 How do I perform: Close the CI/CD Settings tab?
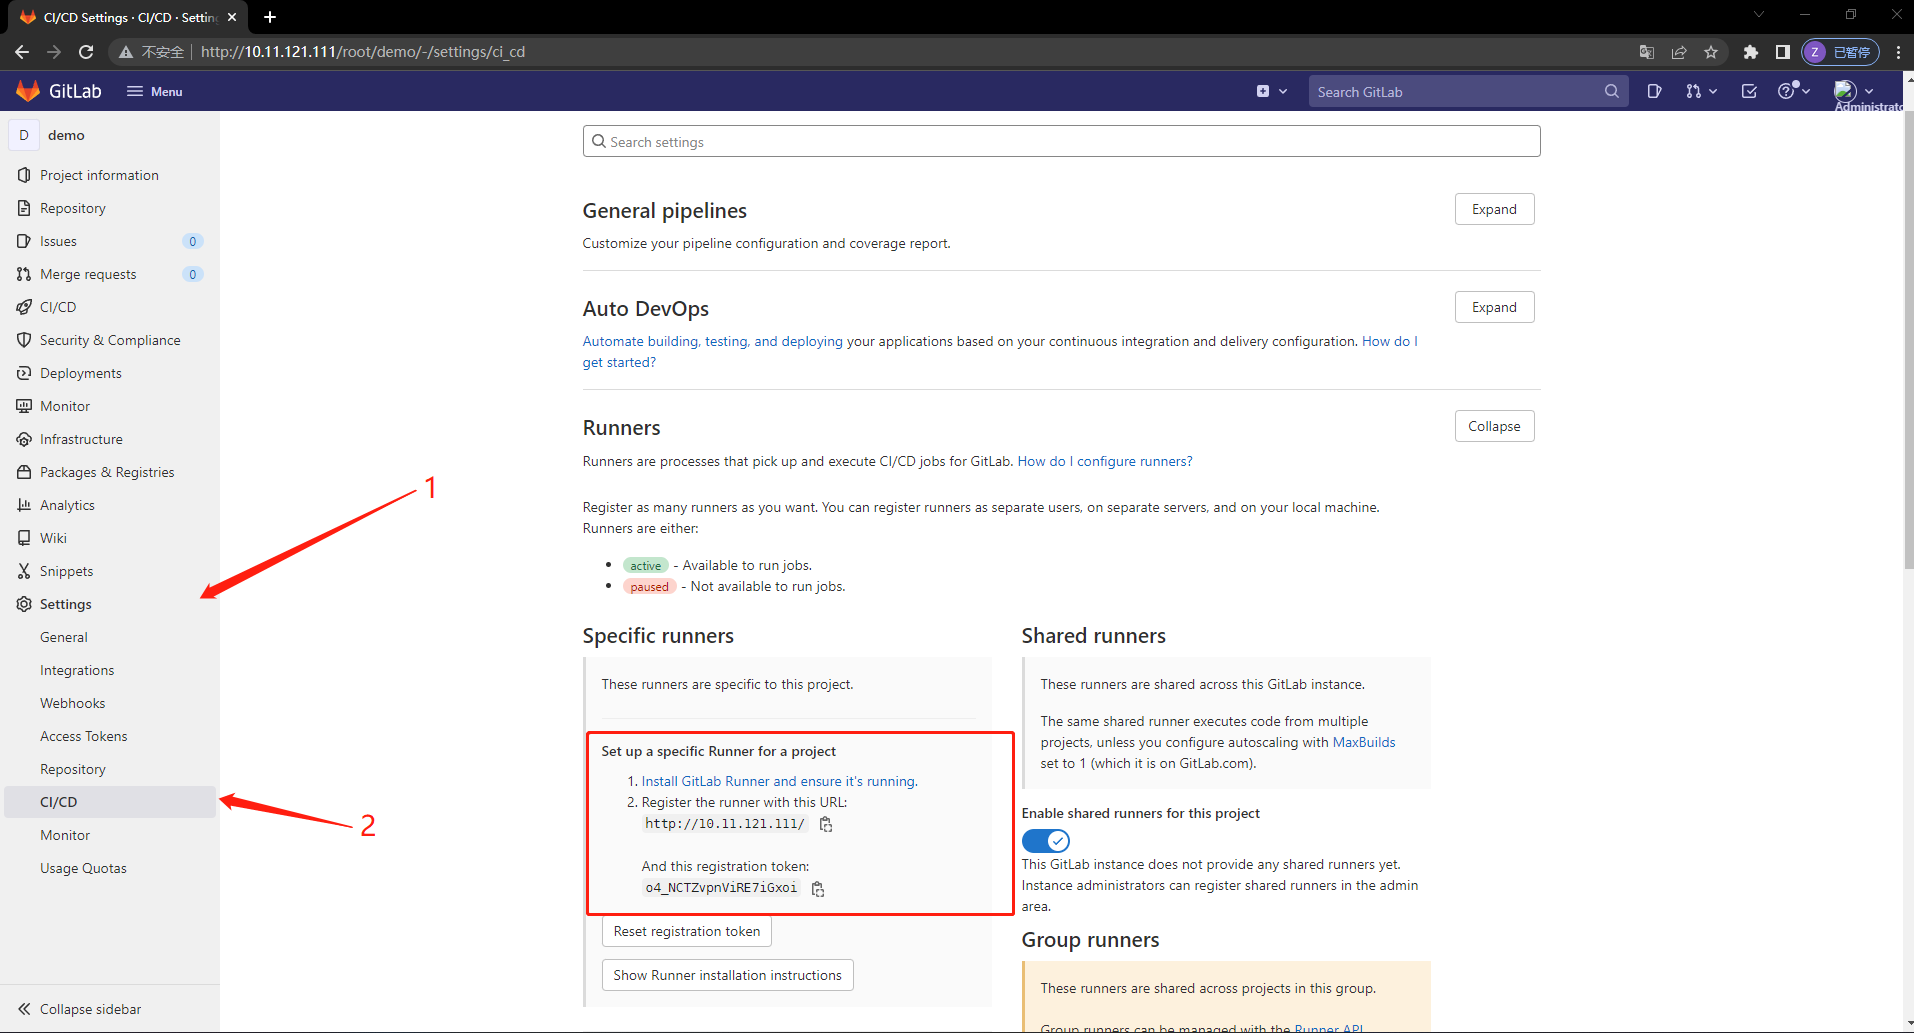click(232, 17)
